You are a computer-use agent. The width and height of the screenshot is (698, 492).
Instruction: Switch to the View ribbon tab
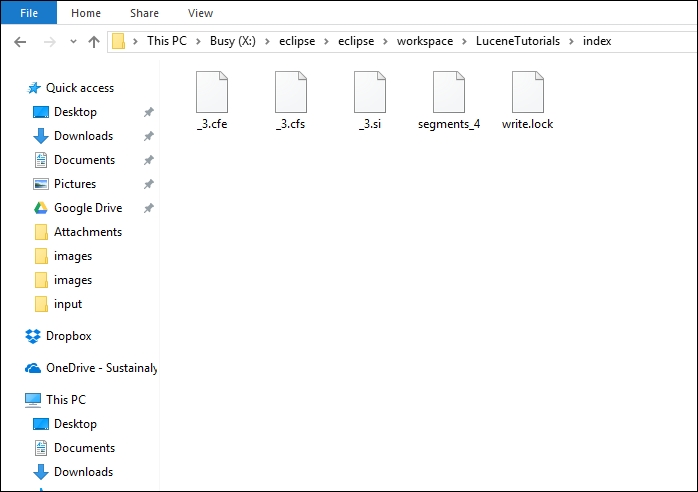(200, 13)
